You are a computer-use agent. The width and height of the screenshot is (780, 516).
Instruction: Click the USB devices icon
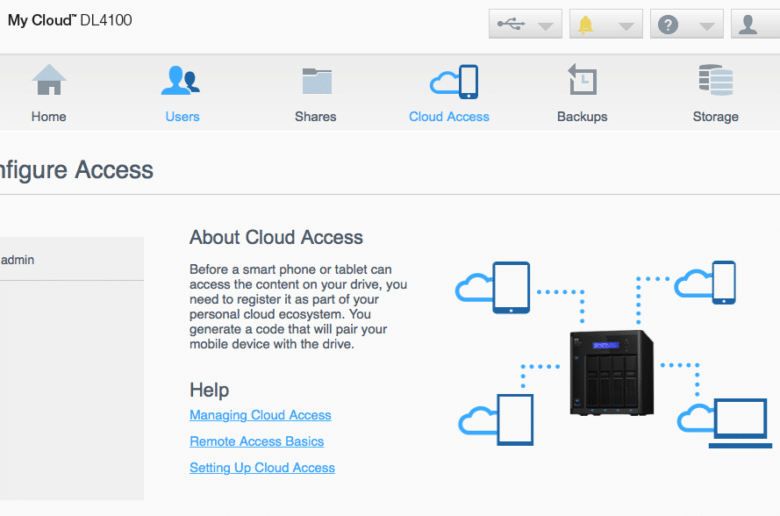click(x=511, y=23)
